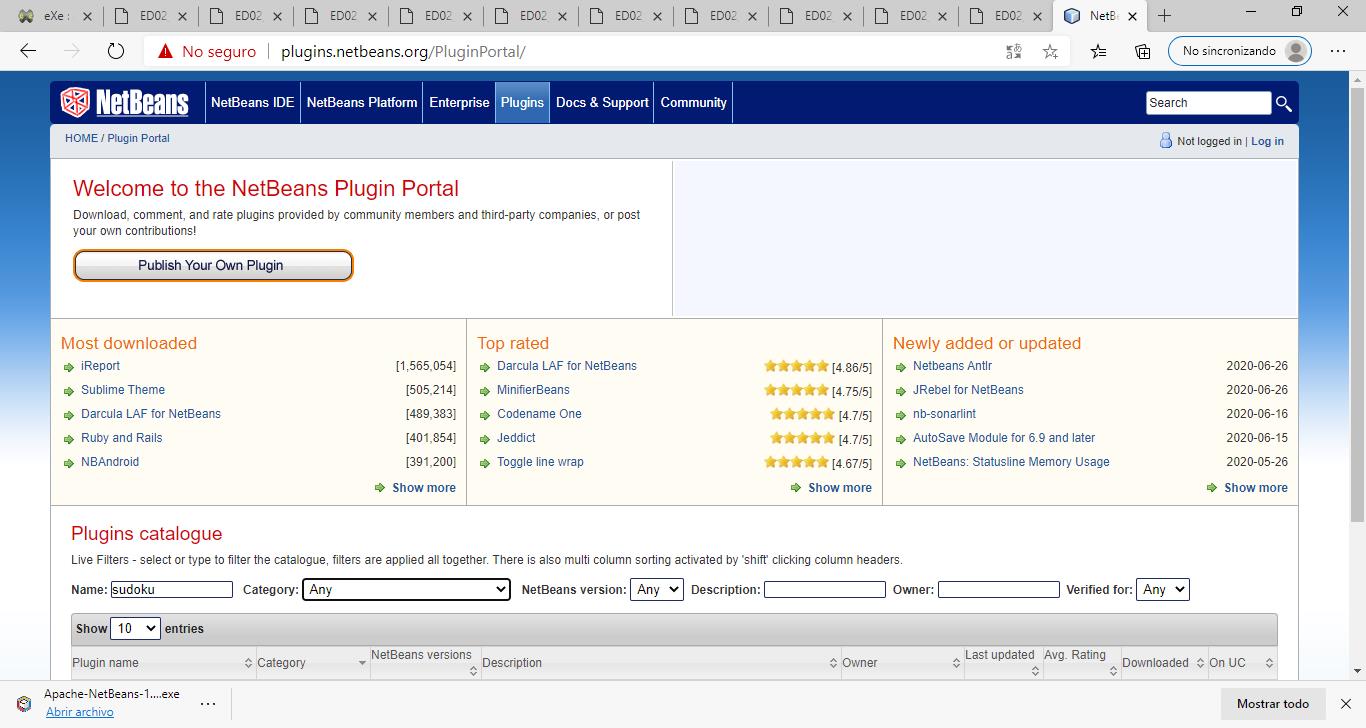Open NBAndroid plugin link
1366x728 pixels.
[x=110, y=462]
